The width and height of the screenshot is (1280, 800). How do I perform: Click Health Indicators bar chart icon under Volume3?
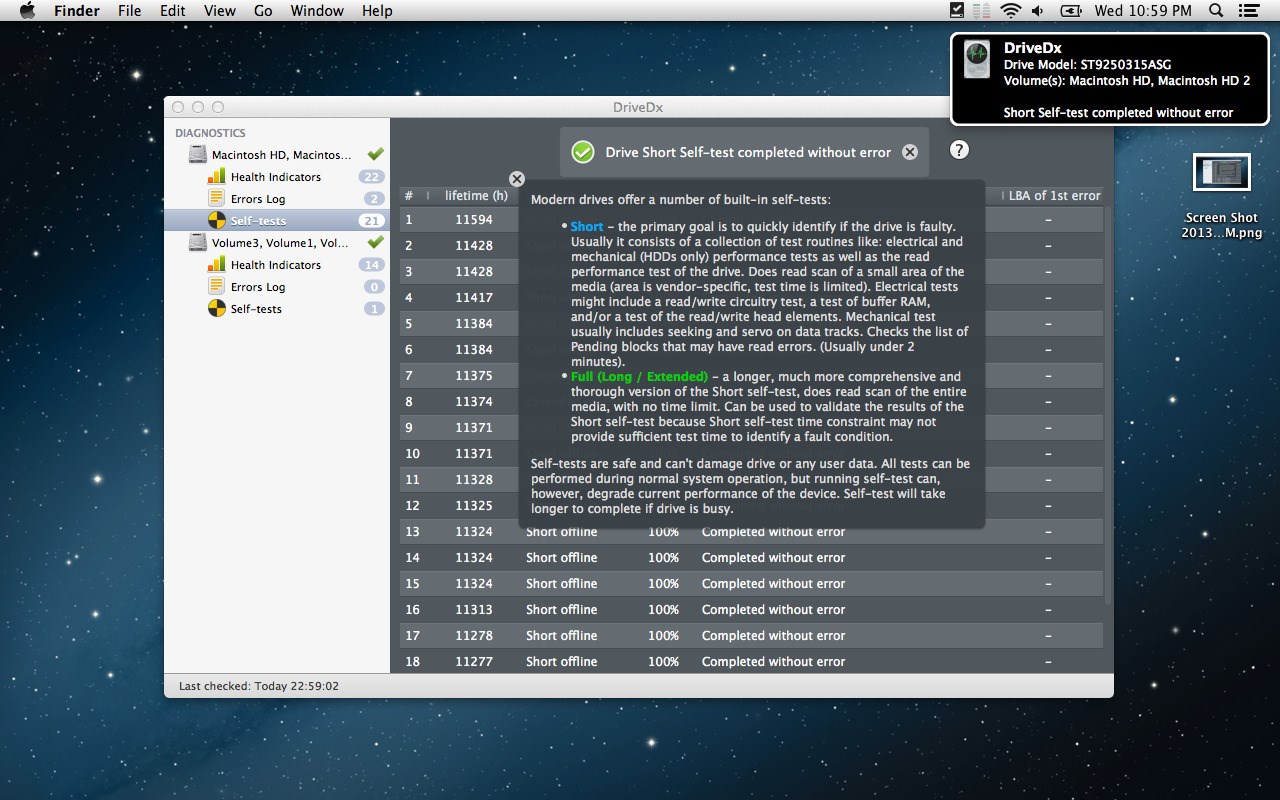(x=216, y=265)
